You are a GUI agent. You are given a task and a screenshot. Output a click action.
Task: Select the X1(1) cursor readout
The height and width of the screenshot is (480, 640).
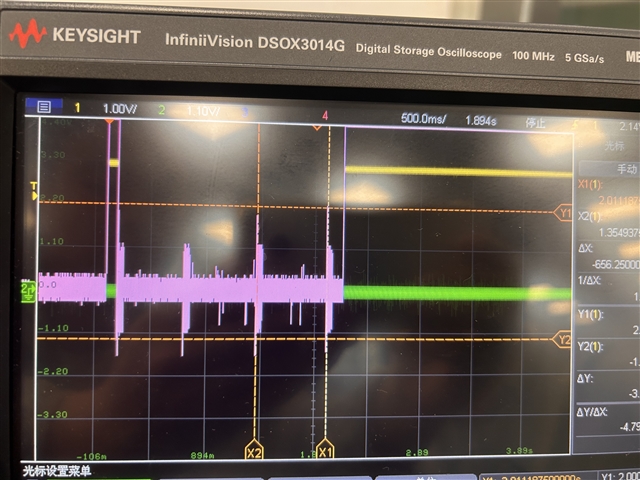tap(609, 193)
